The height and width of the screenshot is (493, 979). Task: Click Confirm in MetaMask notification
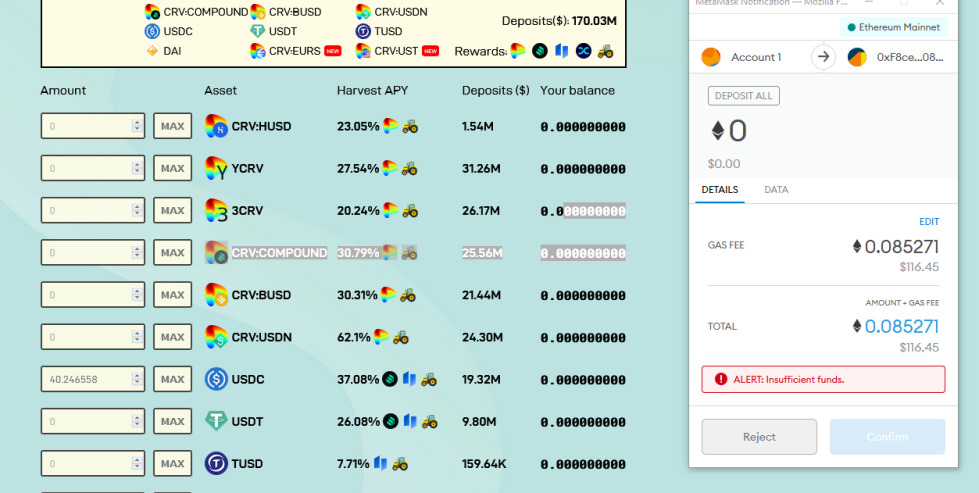(887, 437)
